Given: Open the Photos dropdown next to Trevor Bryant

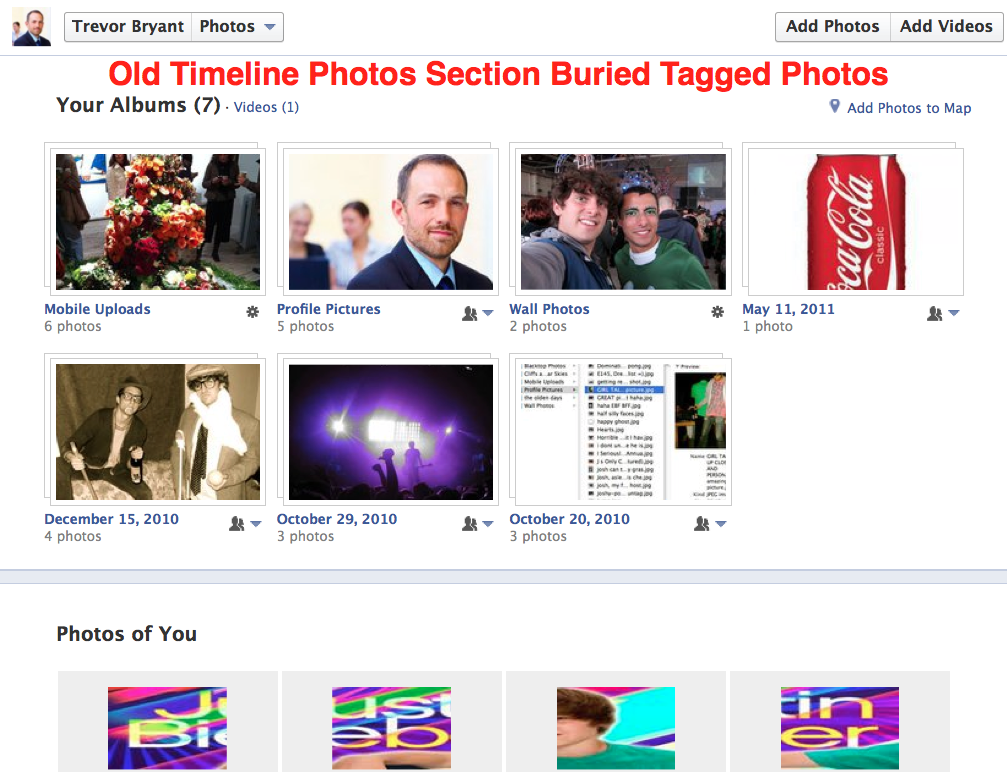Looking at the screenshot, I should pyautogui.click(x=237, y=27).
